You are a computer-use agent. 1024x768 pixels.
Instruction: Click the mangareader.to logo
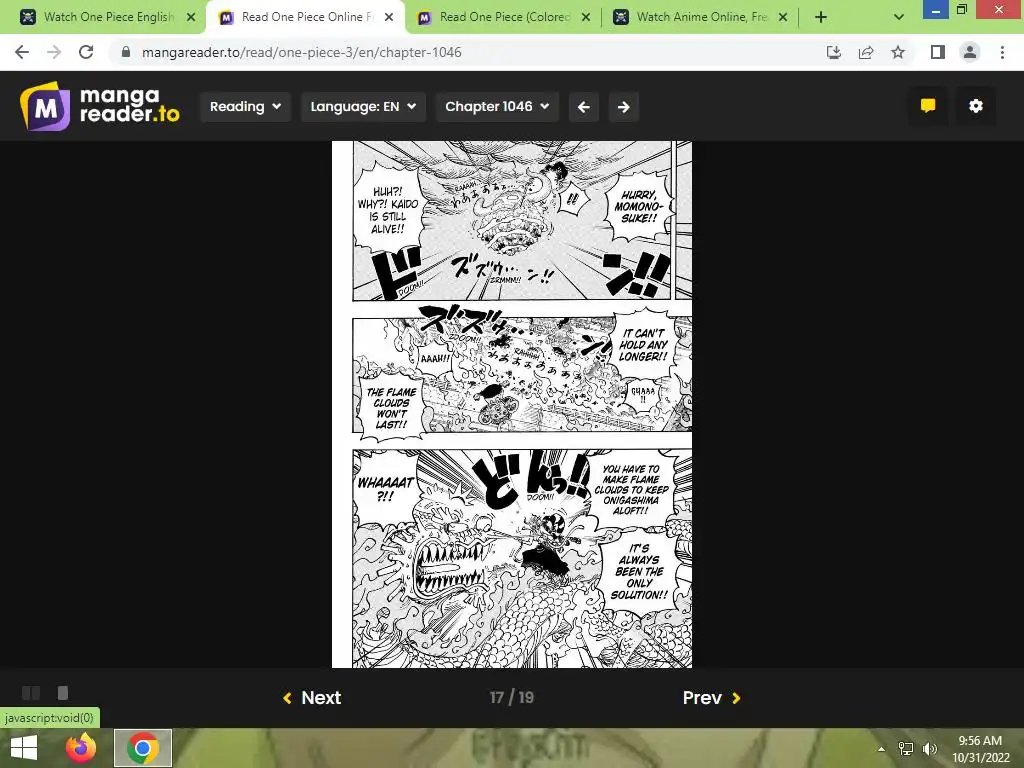99,106
